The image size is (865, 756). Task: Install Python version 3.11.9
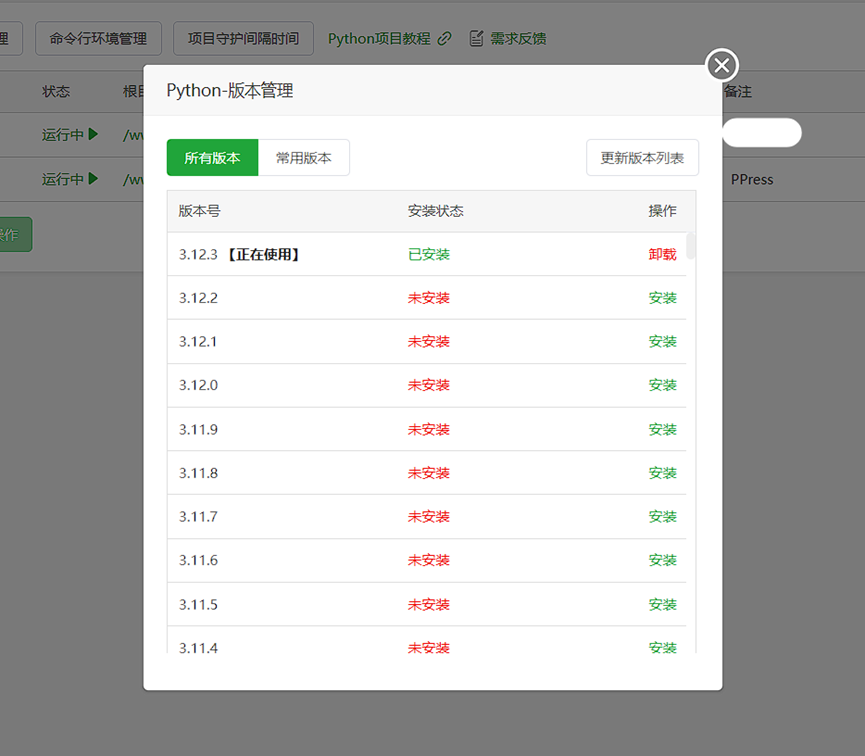point(662,429)
